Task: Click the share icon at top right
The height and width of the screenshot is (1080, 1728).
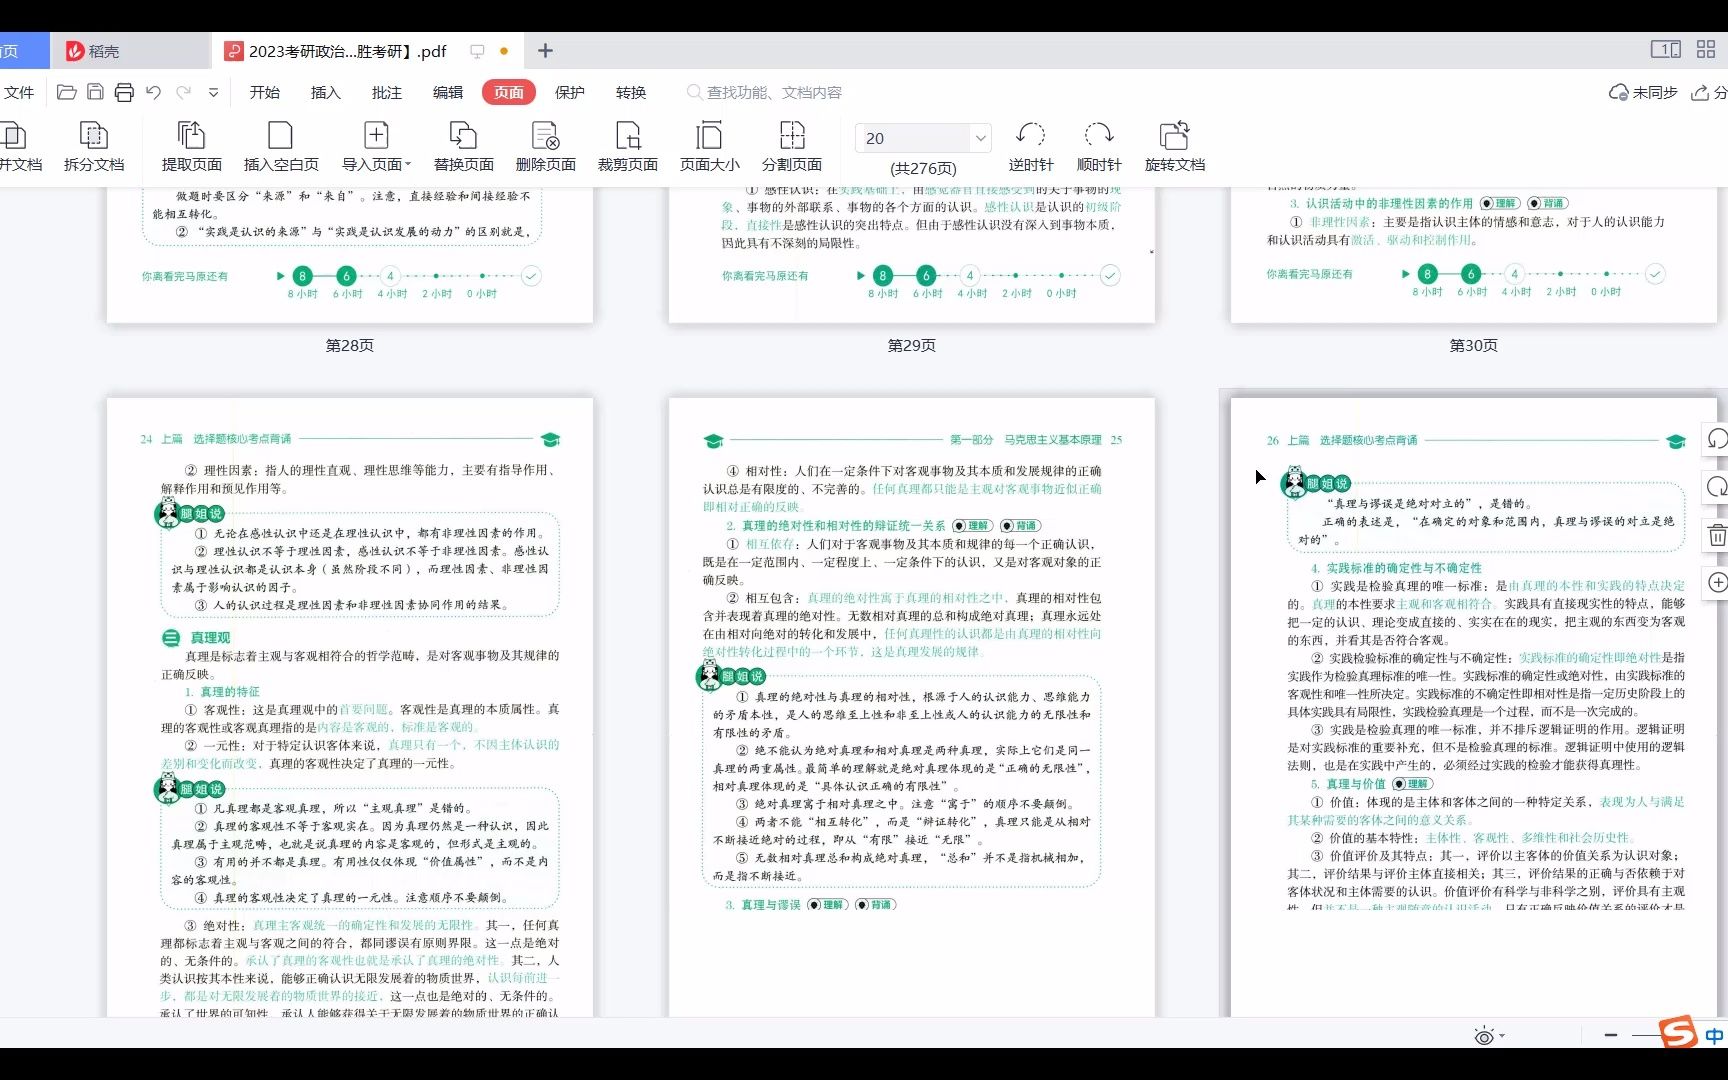Action: [x=1700, y=92]
